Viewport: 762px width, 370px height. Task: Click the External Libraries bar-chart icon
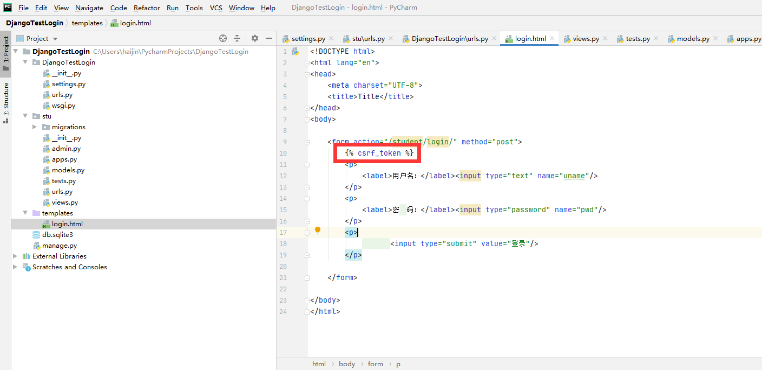point(26,256)
